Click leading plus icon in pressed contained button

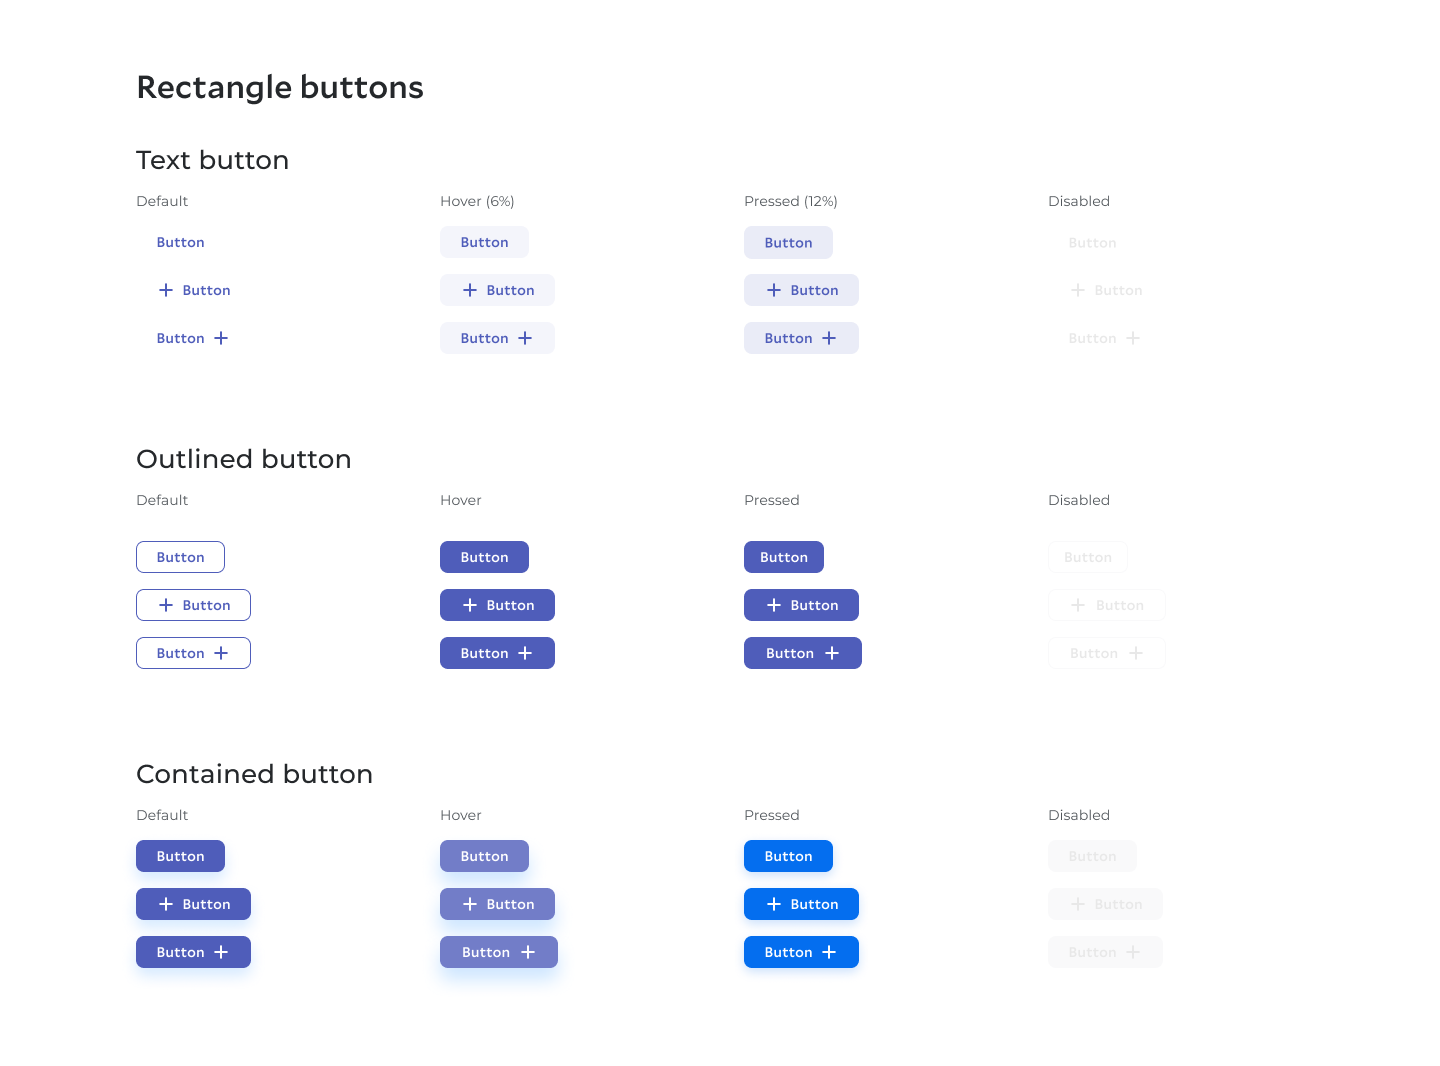click(774, 904)
